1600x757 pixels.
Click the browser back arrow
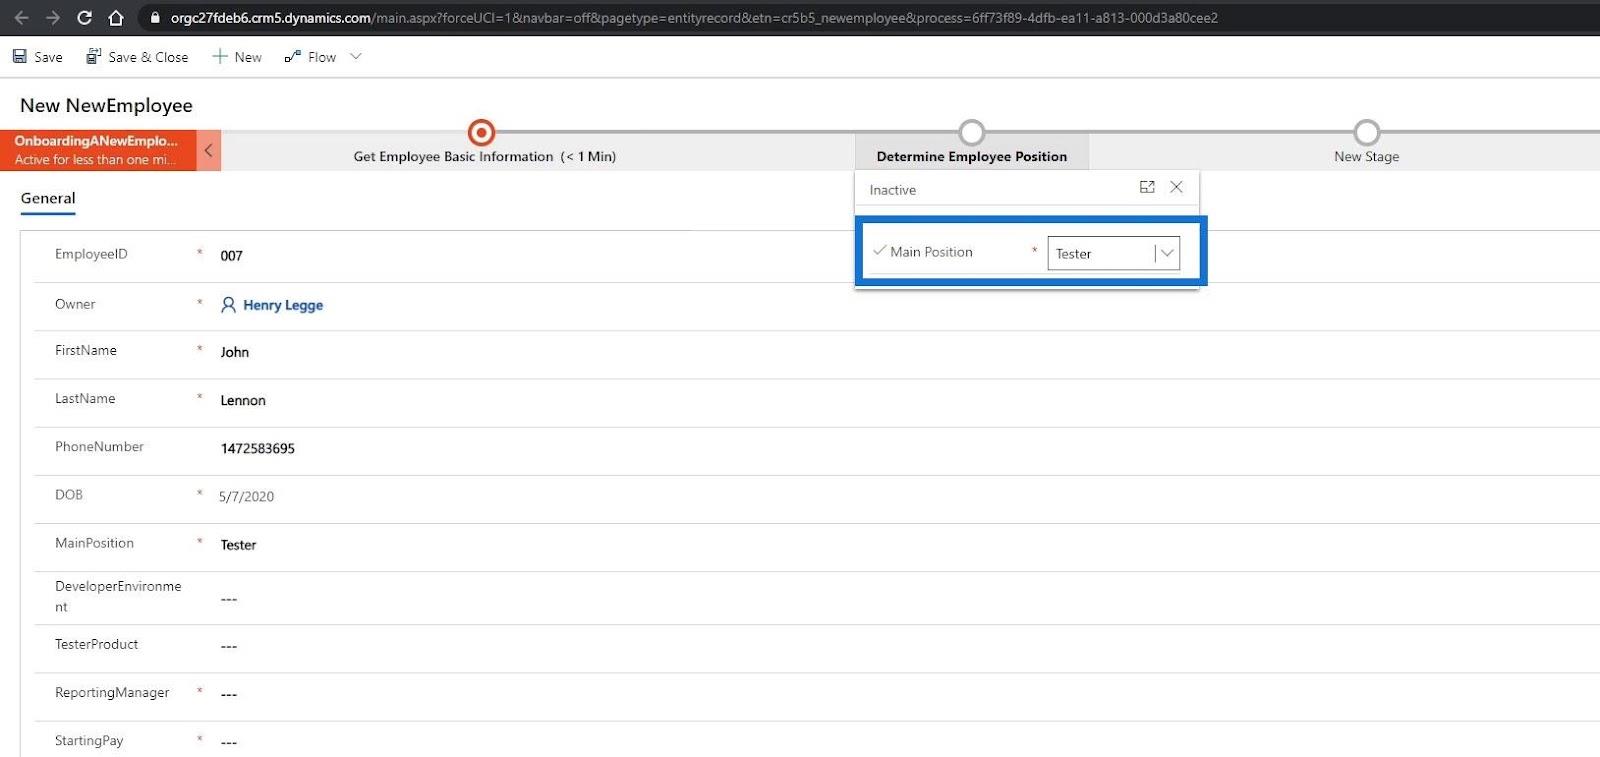click(21, 18)
